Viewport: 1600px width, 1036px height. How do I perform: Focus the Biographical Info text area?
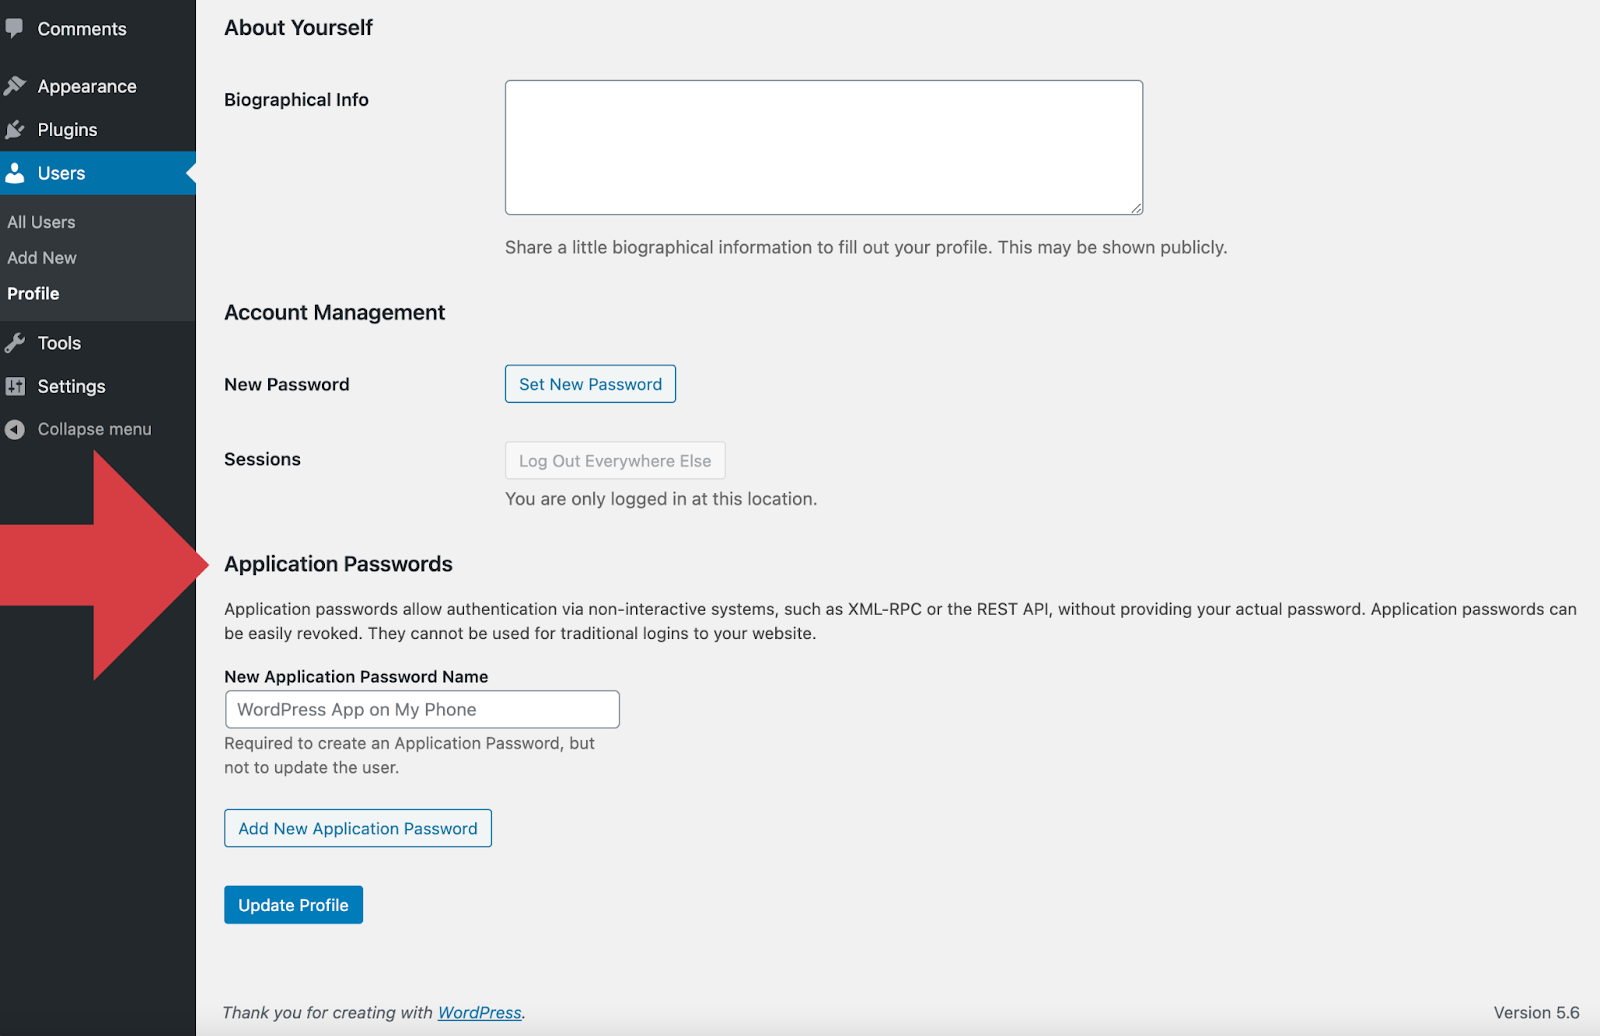pos(824,147)
